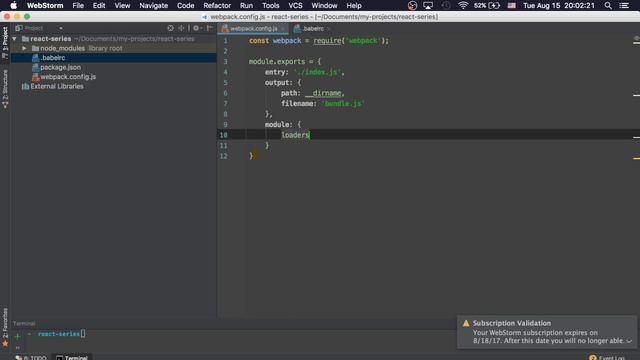
Task: Click the collapse all icon in Project panel
Action: (181, 28)
